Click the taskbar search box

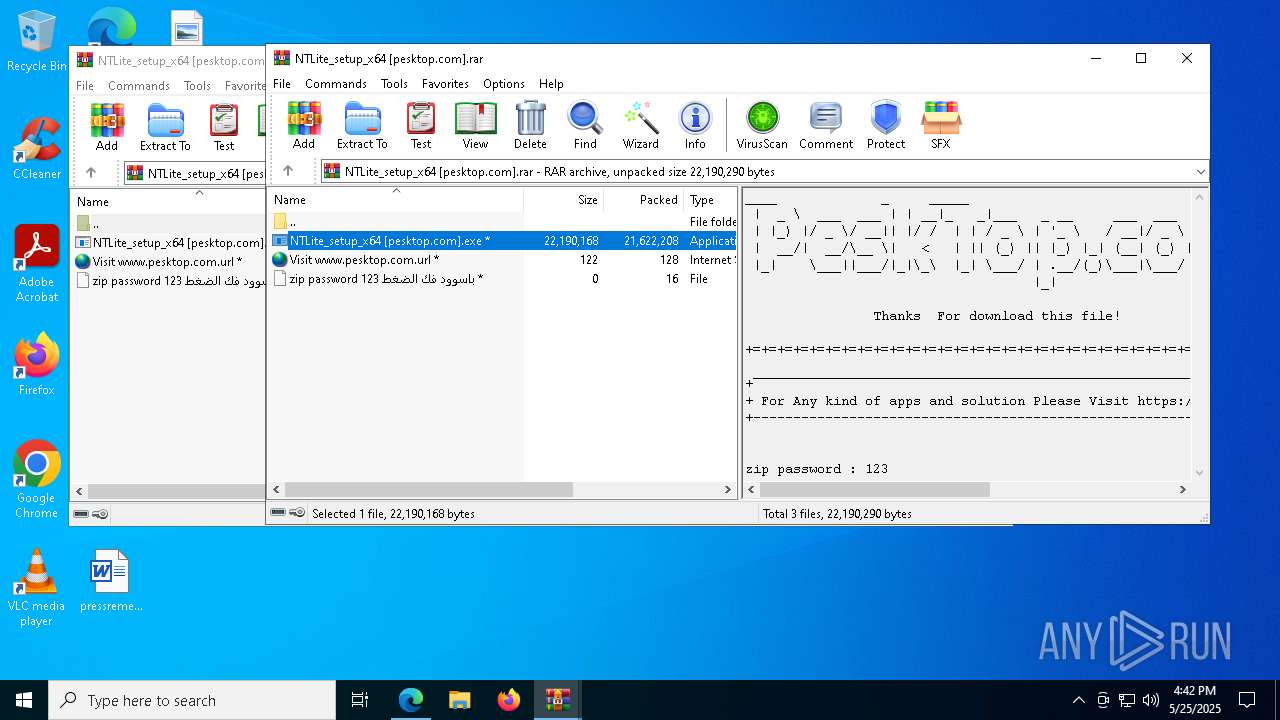tap(192, 700)
